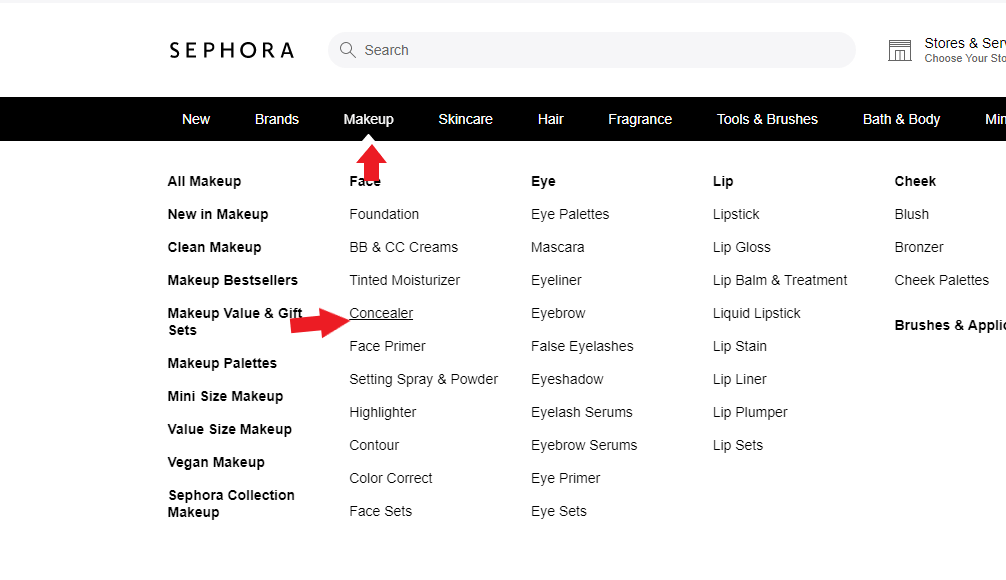Open Lip Stain category
Screen dimensions: 1006x580
click(x=739, y=346)
